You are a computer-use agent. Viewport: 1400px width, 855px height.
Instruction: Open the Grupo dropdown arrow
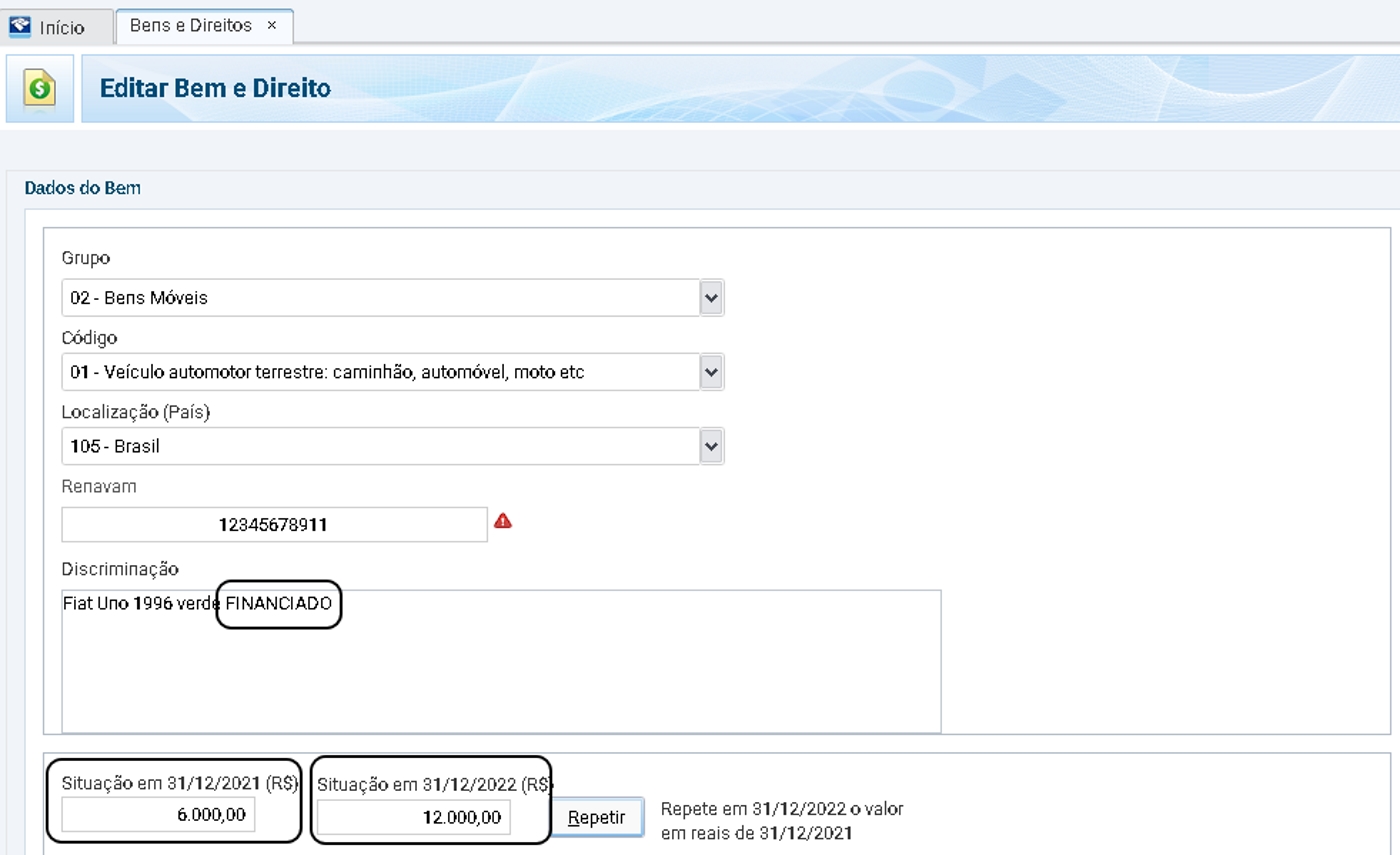711,298
